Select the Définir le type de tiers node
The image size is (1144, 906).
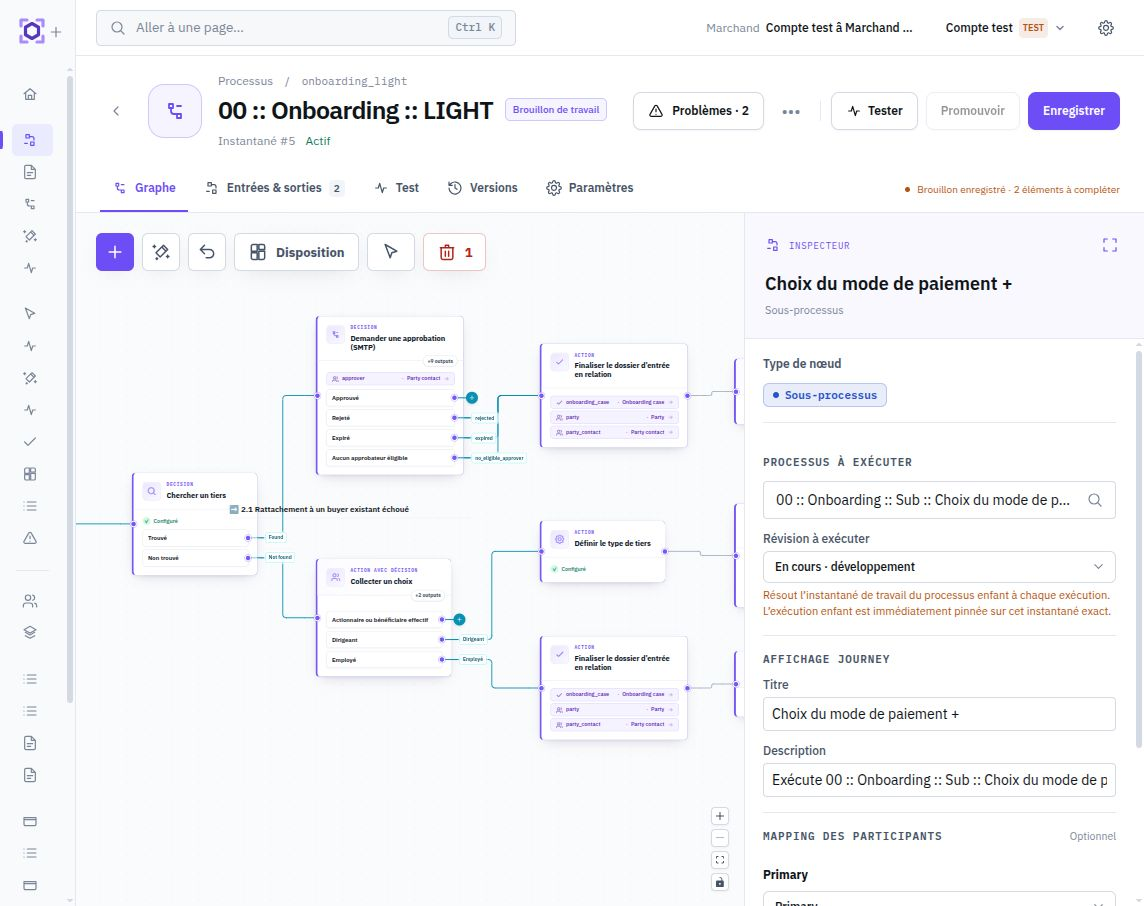tap(603, 551)
